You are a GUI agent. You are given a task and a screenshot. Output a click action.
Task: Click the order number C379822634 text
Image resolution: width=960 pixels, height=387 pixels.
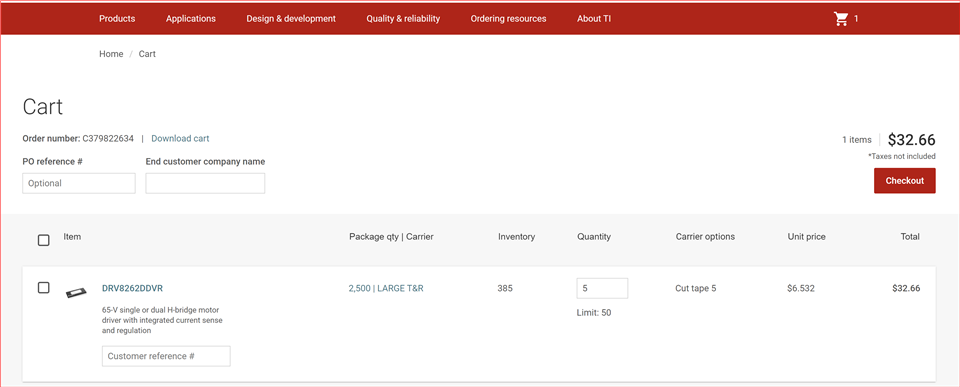pos(108,138)
